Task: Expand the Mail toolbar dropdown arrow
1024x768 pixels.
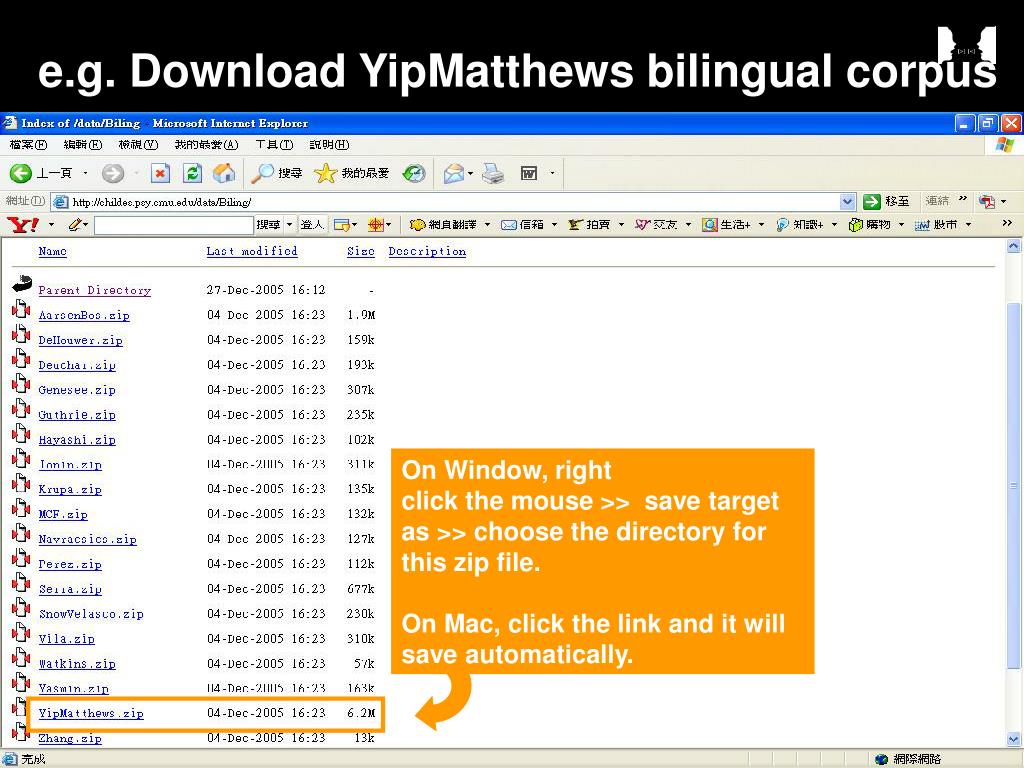Action: 470,173
